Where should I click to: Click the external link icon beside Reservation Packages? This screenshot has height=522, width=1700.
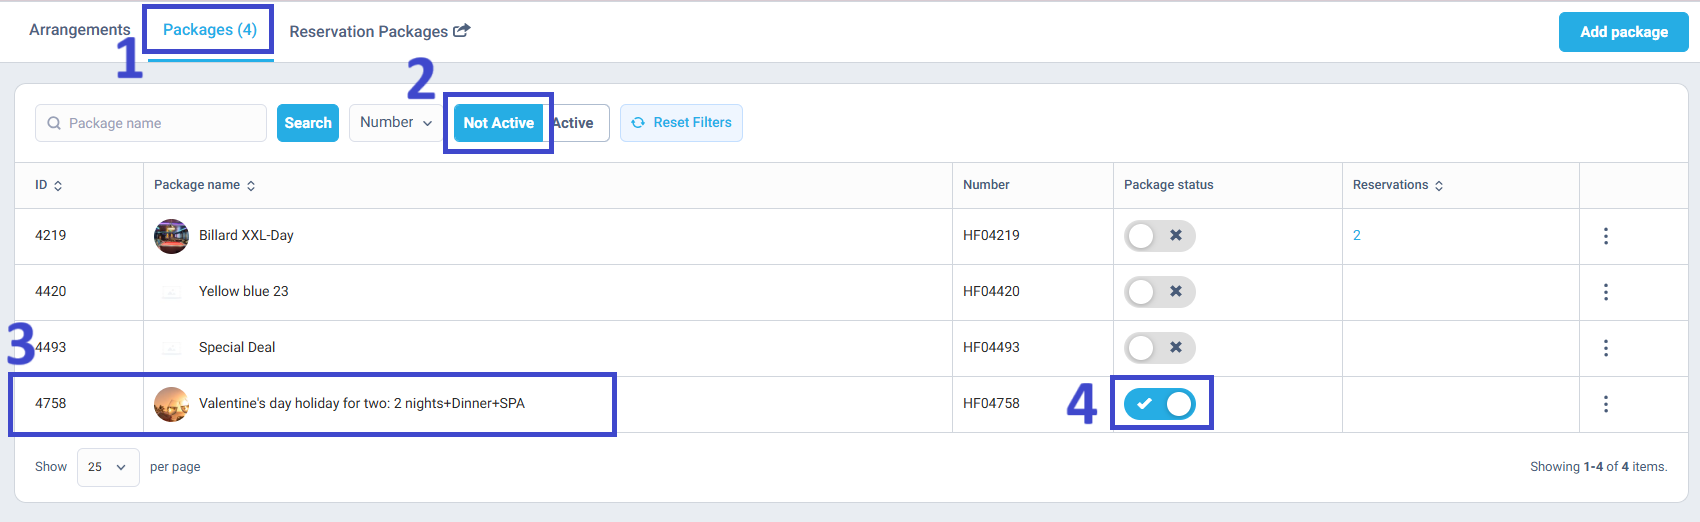pyautogui.click(x=461, y=31)
